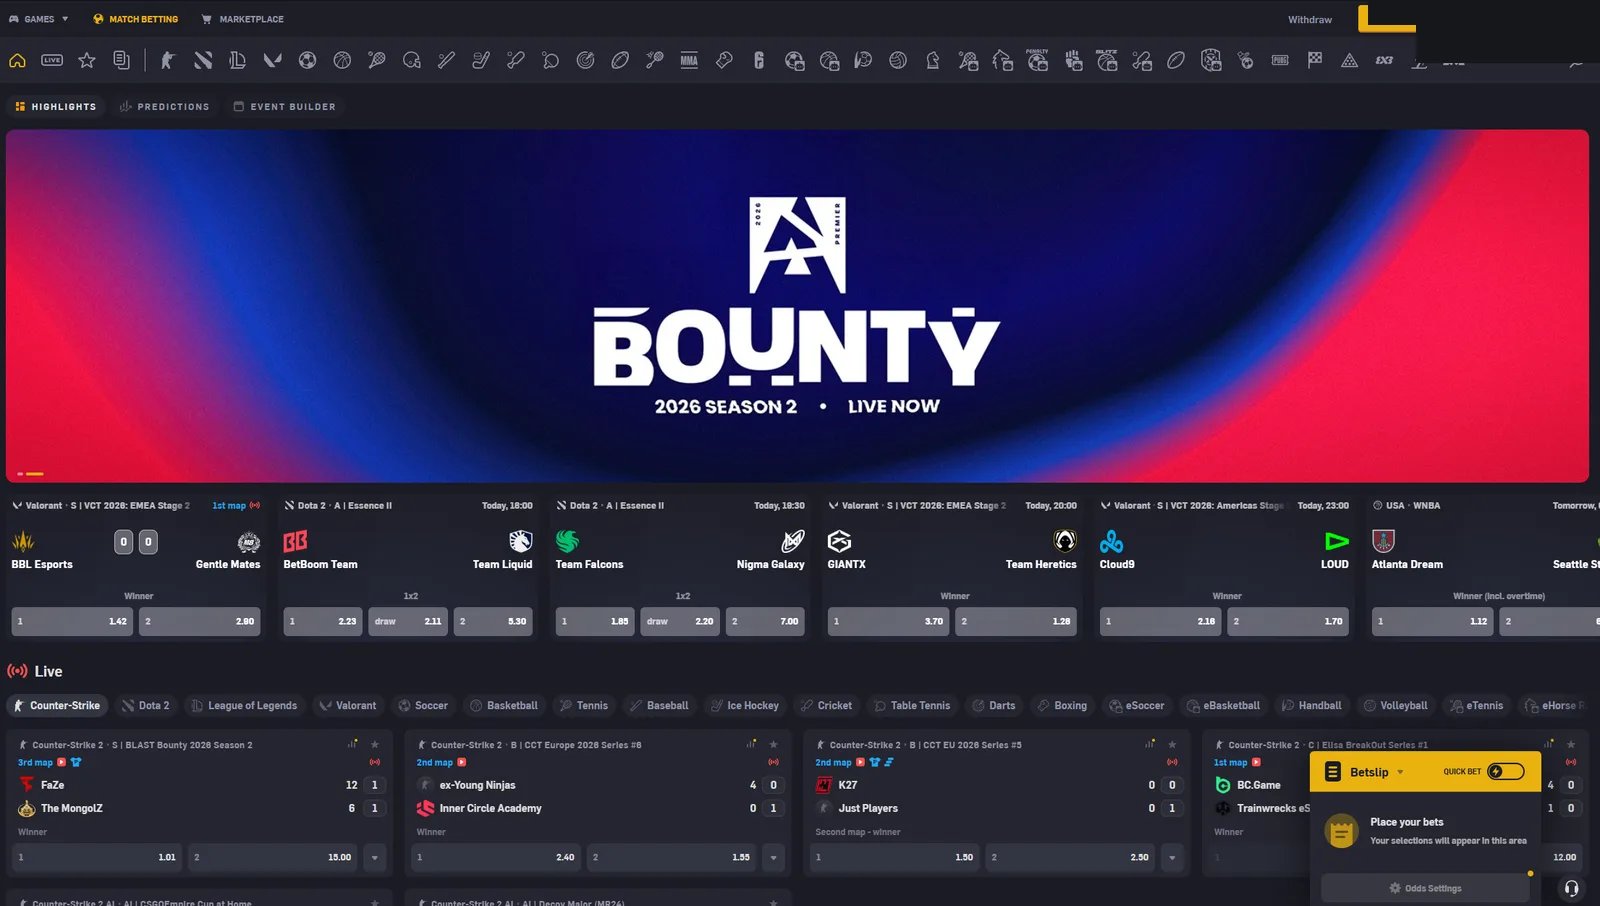Bet on Inner Circle Academy at odds 1.55

[672, 857]
